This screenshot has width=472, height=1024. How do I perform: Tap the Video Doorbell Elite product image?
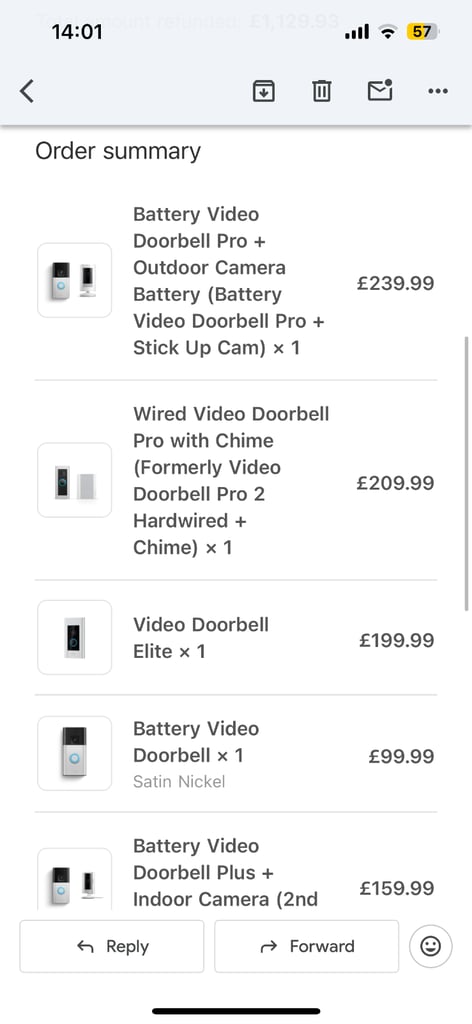point(74,637)
